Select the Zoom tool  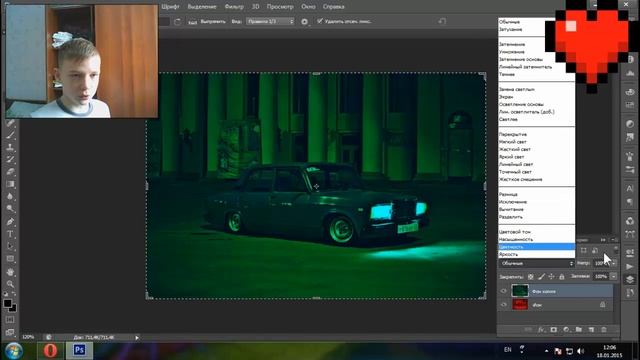pyautogui.click(x=10, y=284)
